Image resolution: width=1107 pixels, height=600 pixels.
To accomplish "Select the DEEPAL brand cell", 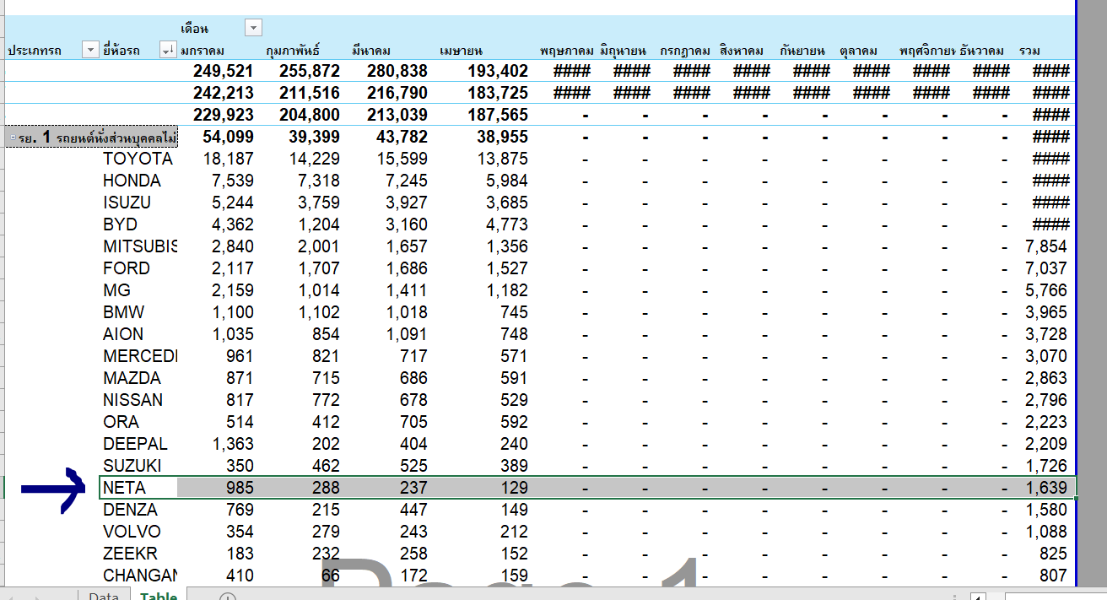I will [x=136, y=443].
